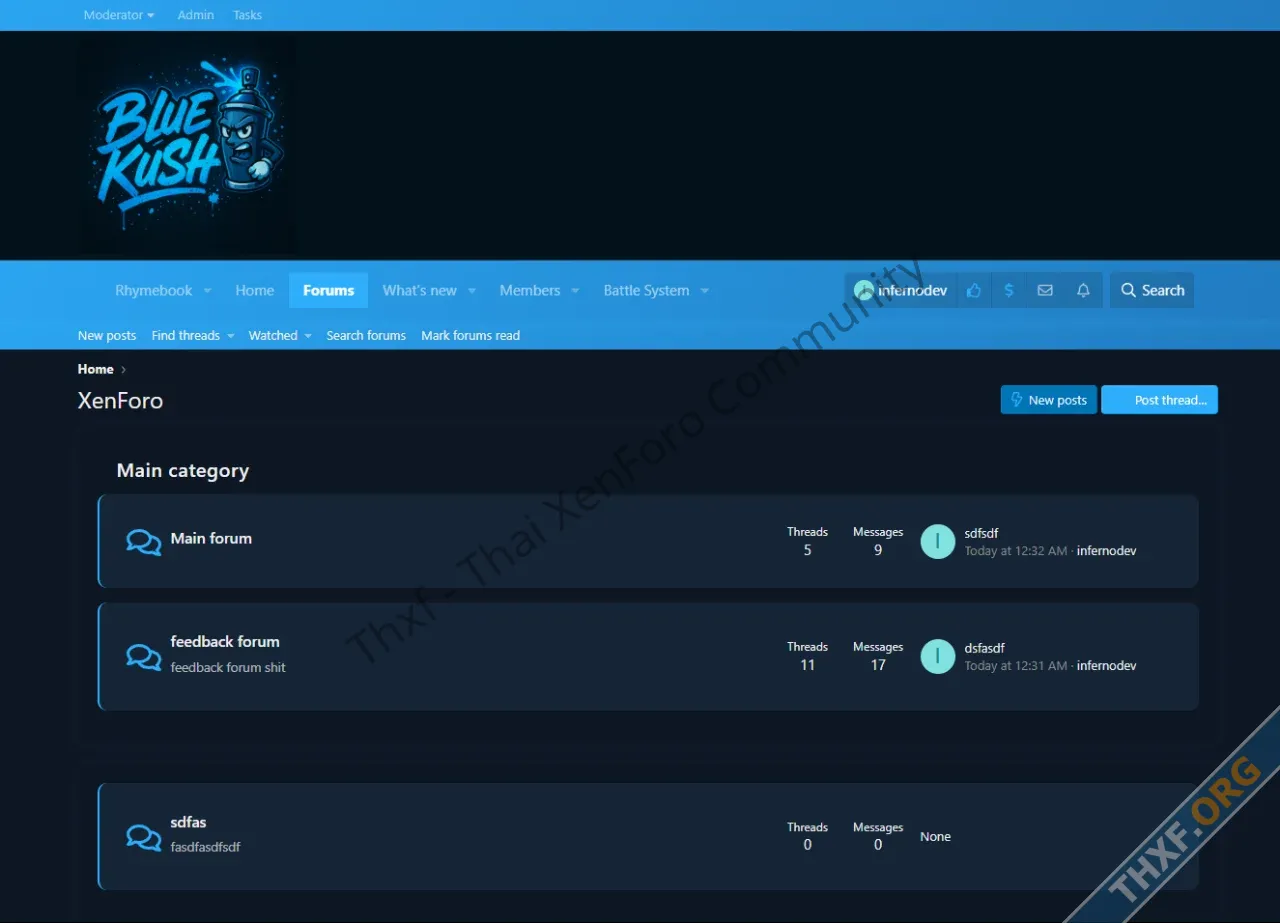This screenshot has width=1280, height=923.
Task: Click the Home breadcrumb
Action: click(96, 369)
